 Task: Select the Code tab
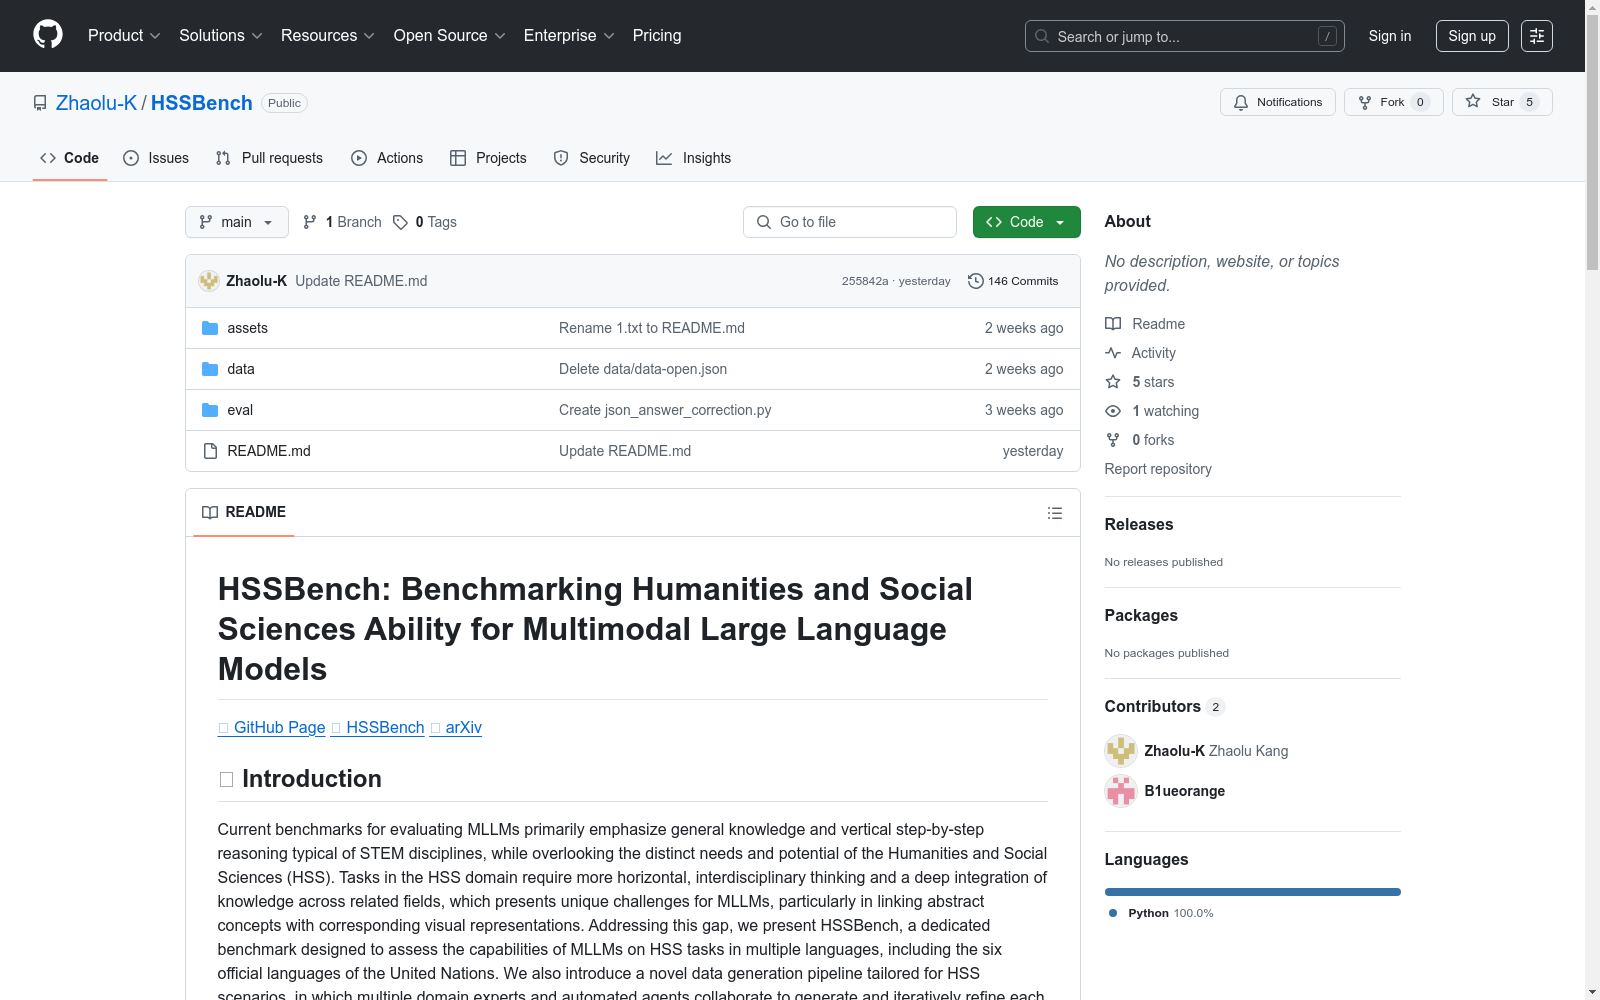(70, 158)
